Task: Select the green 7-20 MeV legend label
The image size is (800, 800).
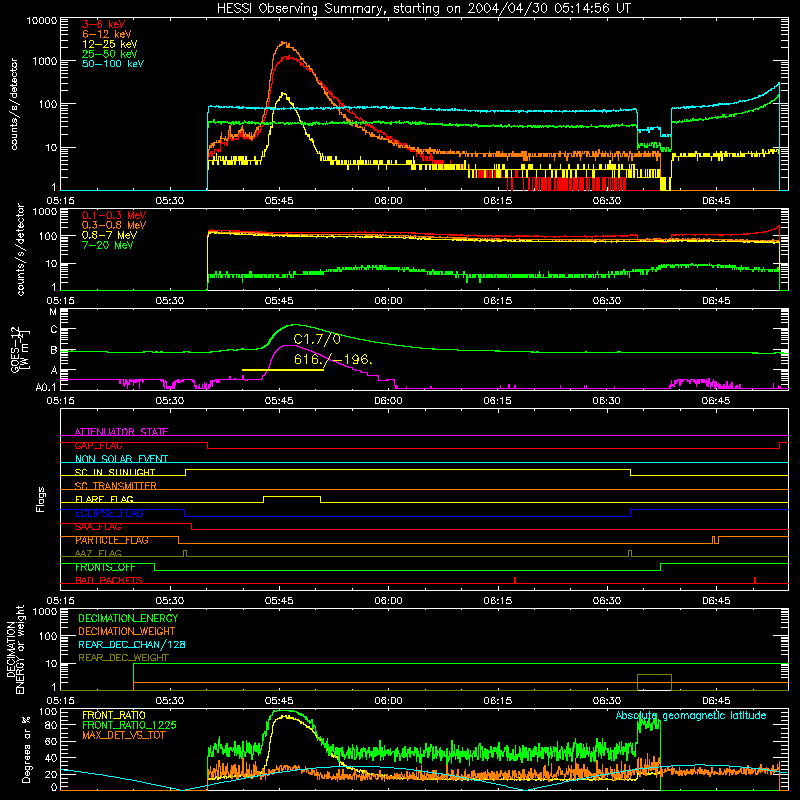Action: 108,245
